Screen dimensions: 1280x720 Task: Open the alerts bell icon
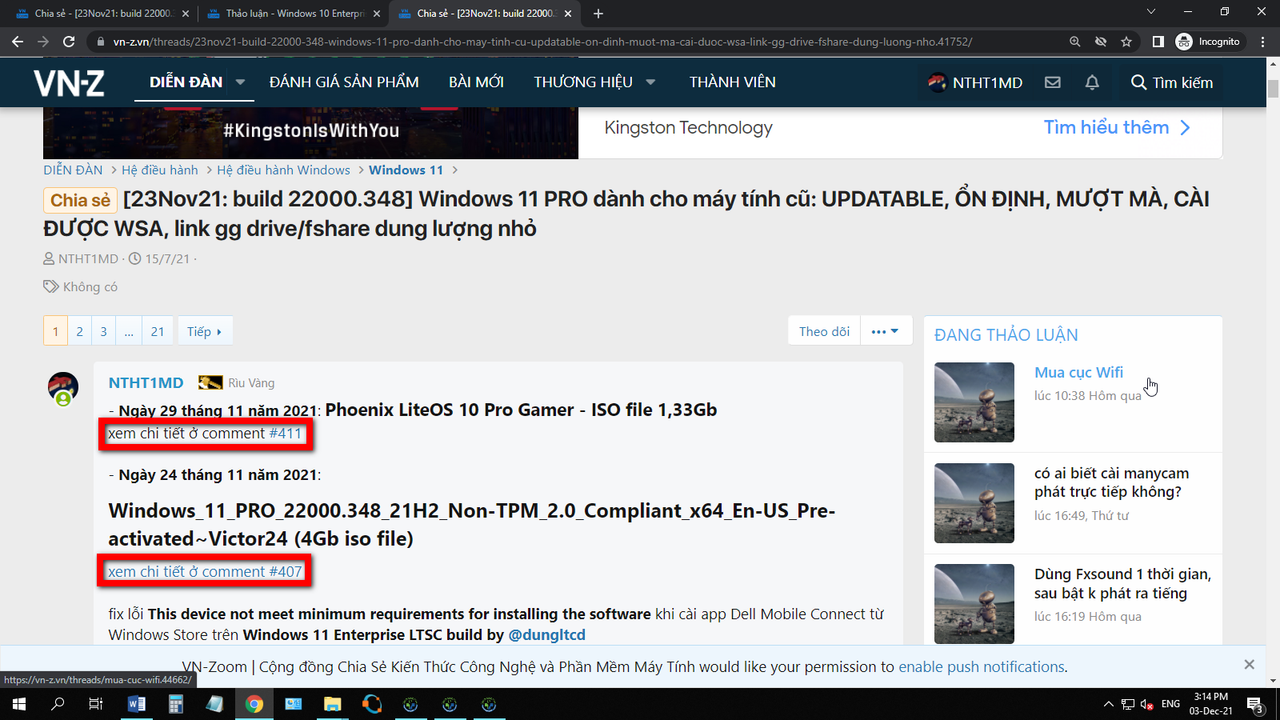pos(1092,83)
